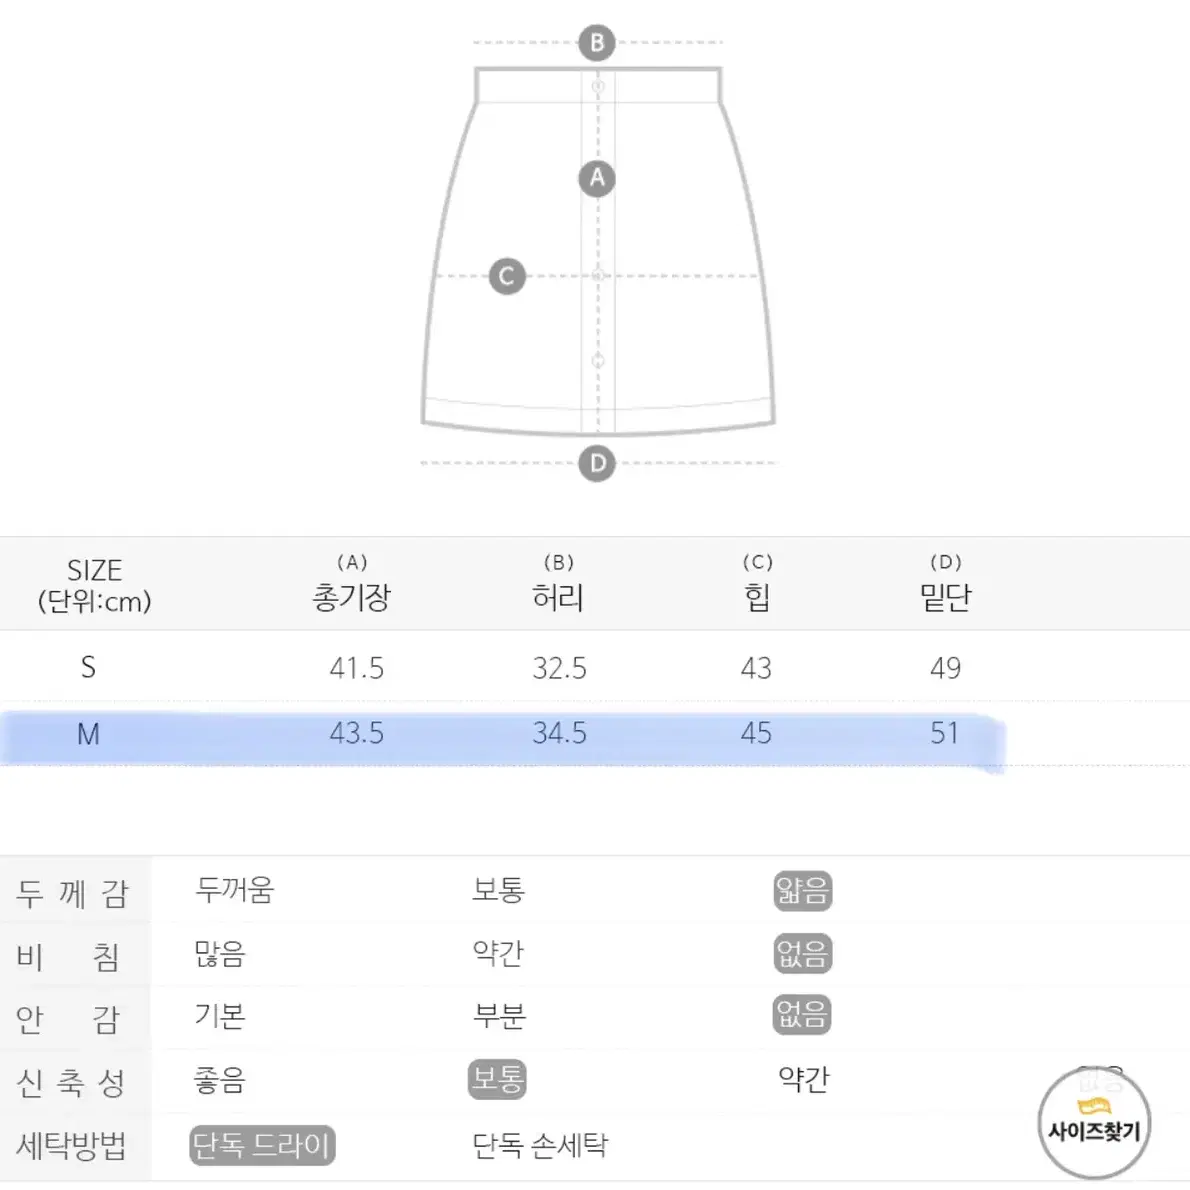Choose 좋음 elasticity option

pyautogui.click(x=219, y=1079)
